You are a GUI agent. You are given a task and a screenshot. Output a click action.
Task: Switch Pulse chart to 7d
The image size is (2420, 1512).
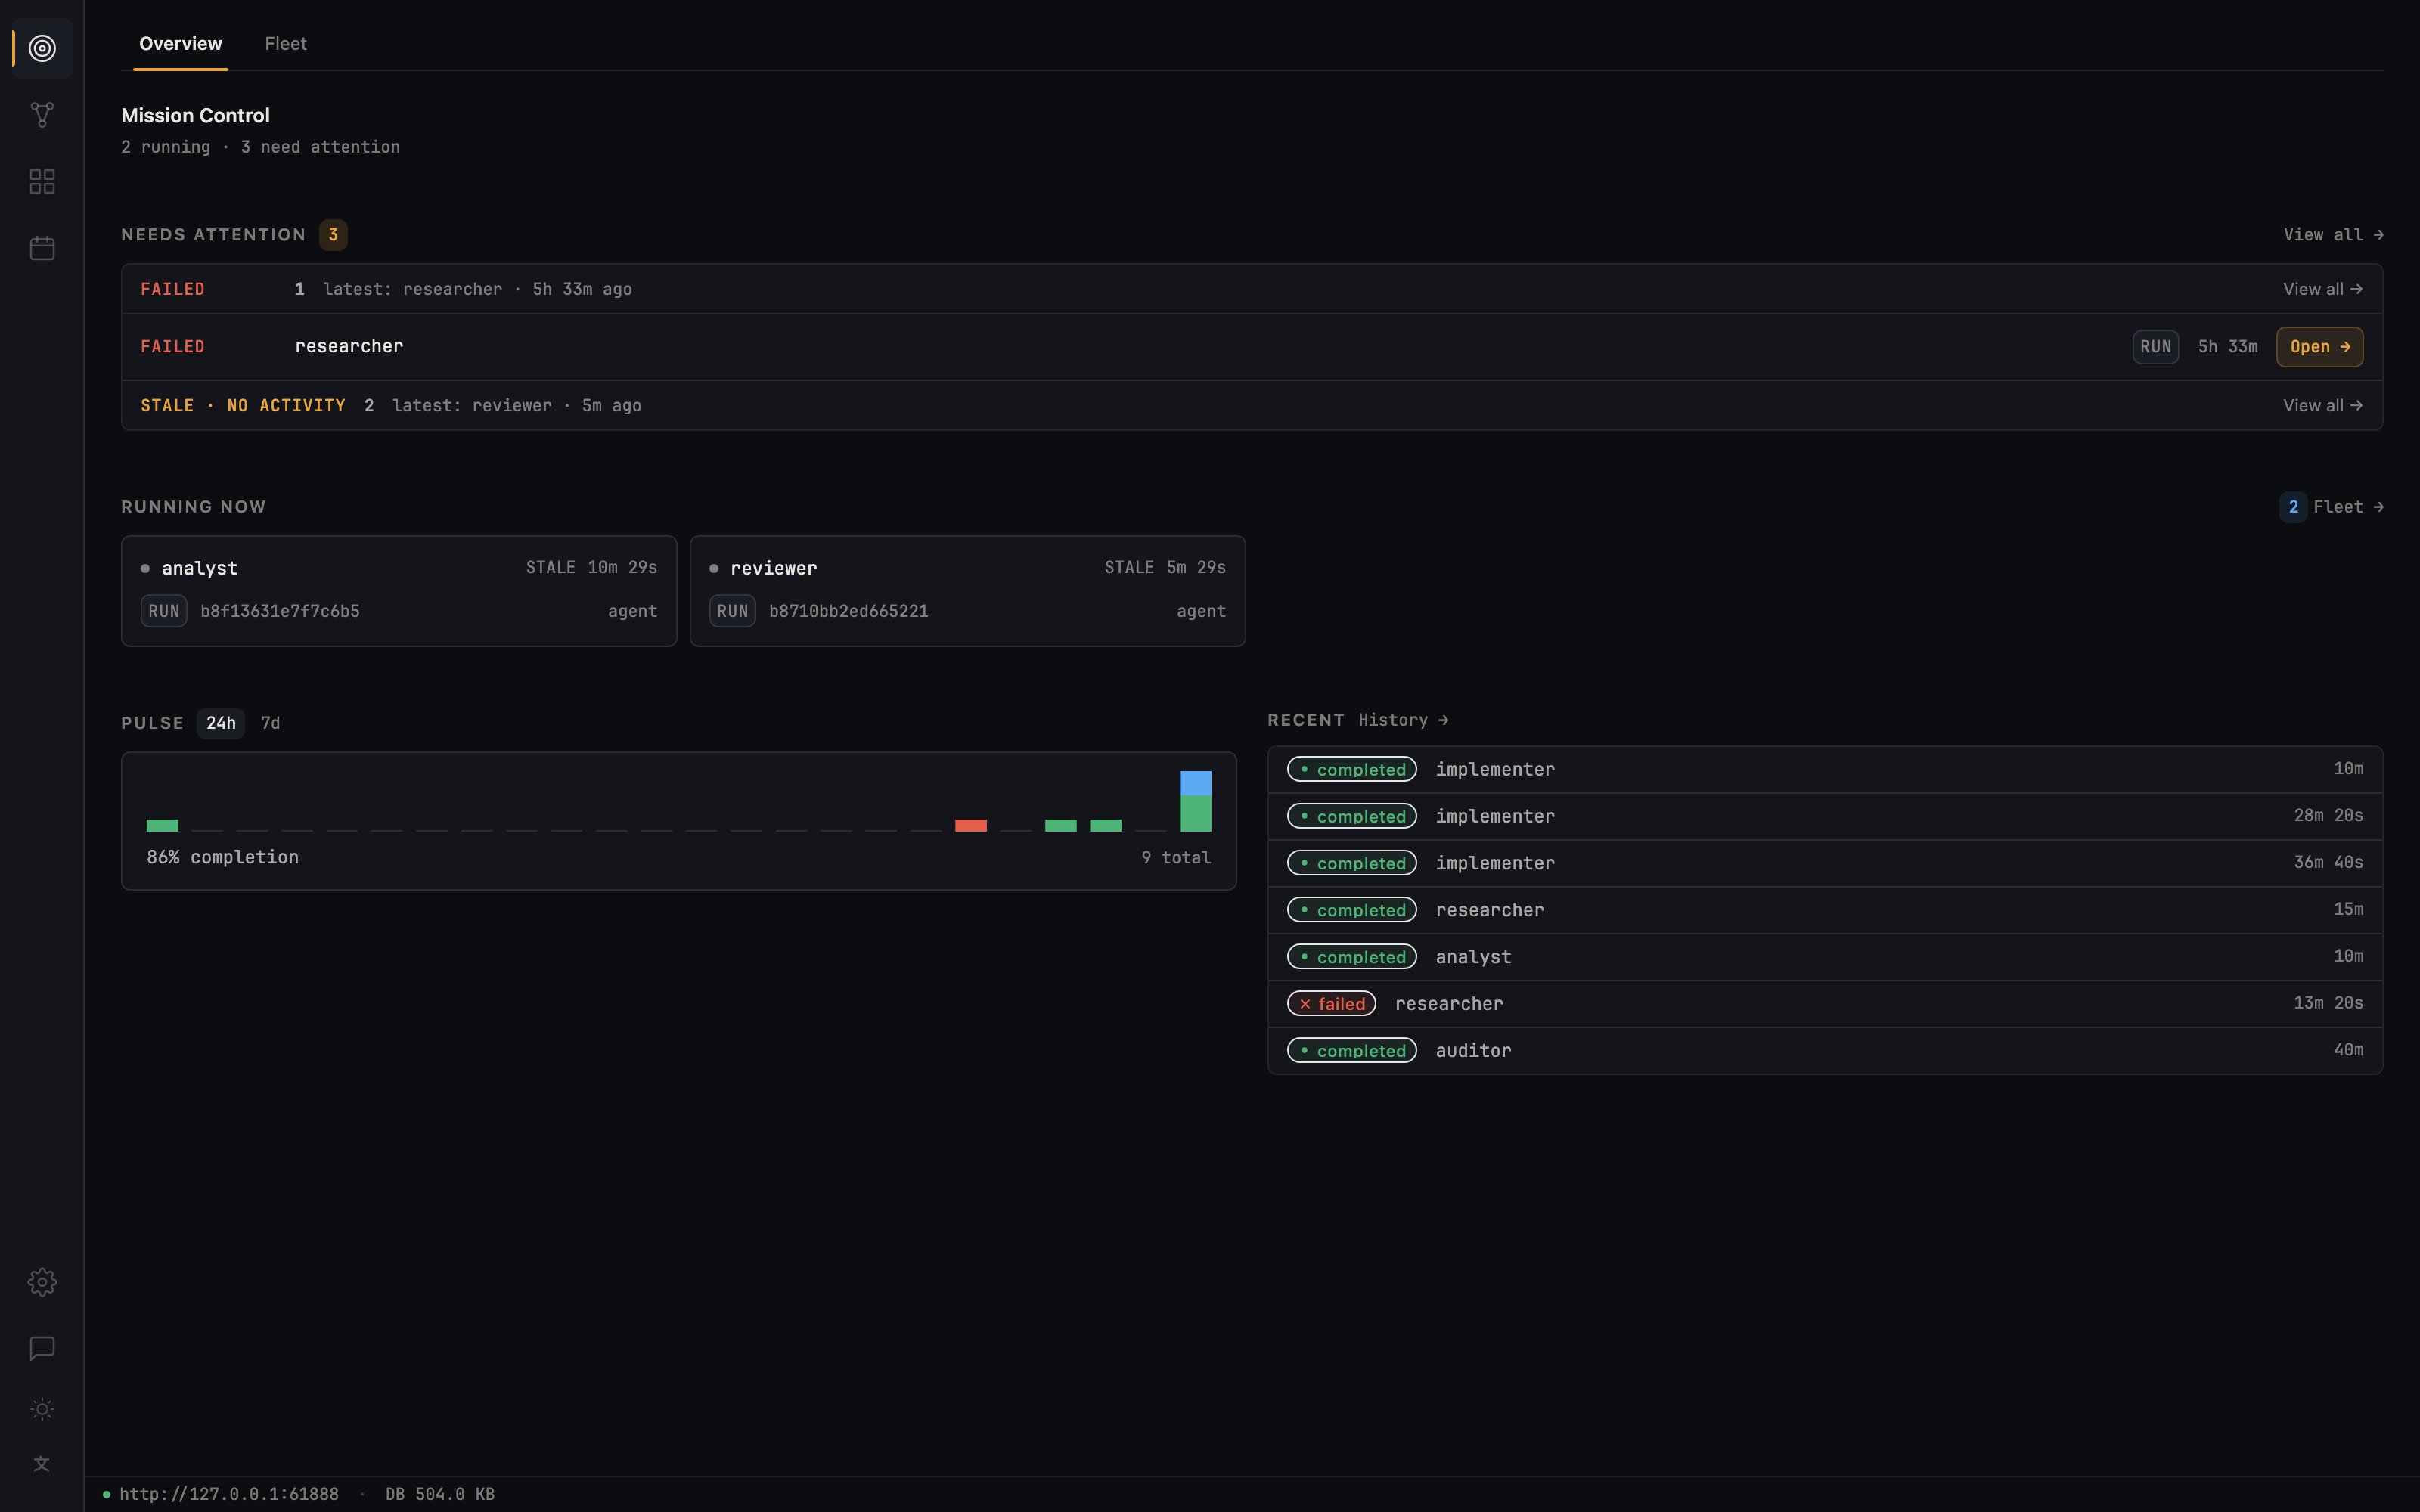[x=270, y=723]
